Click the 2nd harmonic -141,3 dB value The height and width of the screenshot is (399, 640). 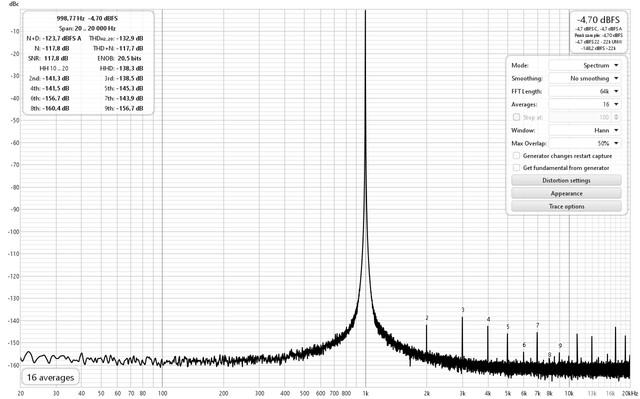56,78
